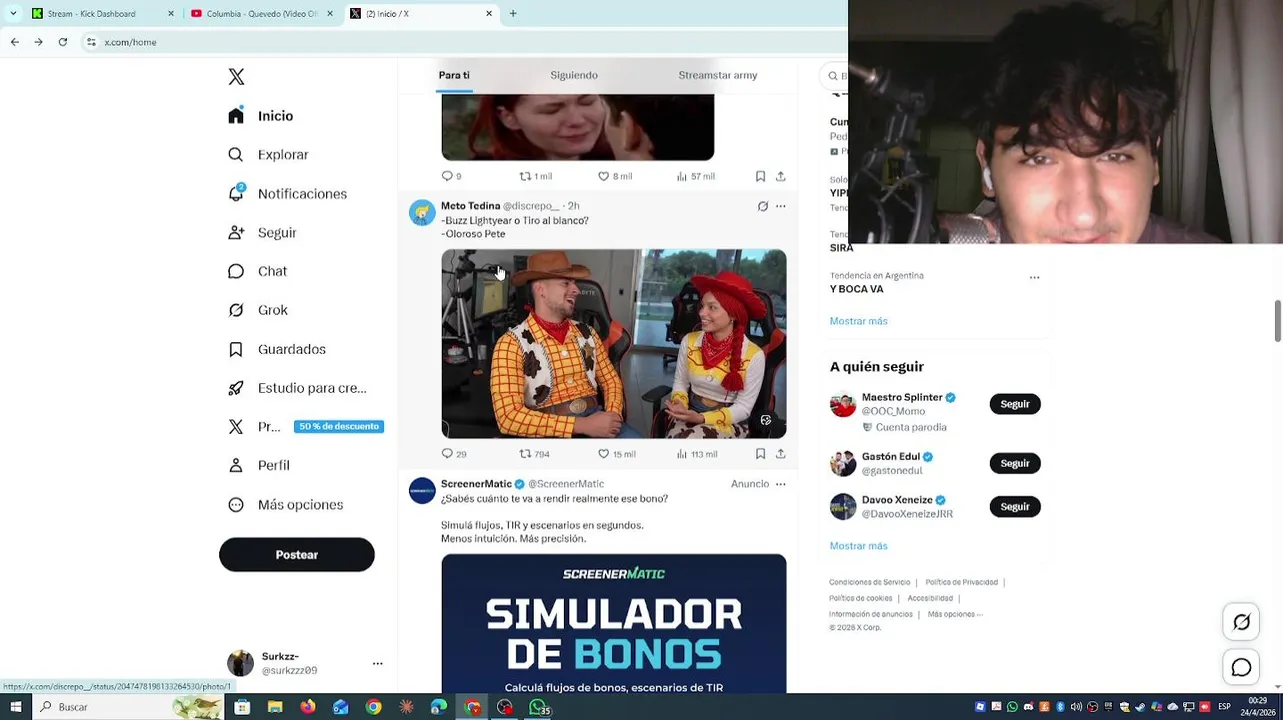Click the page vertical scrollbar thumb
The height and width of the screenshot is (720, 1283).
(x=1277, y=320)
